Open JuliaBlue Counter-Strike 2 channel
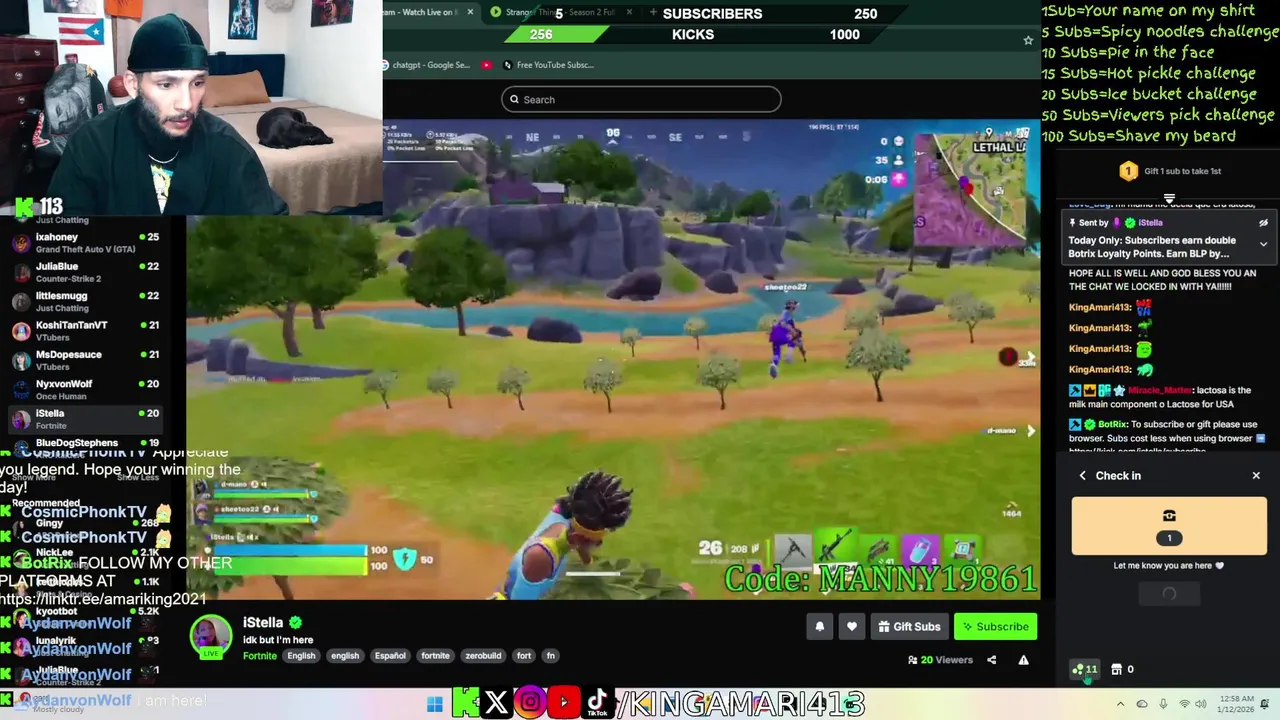1280x720 pixels. tap(85, 272)
